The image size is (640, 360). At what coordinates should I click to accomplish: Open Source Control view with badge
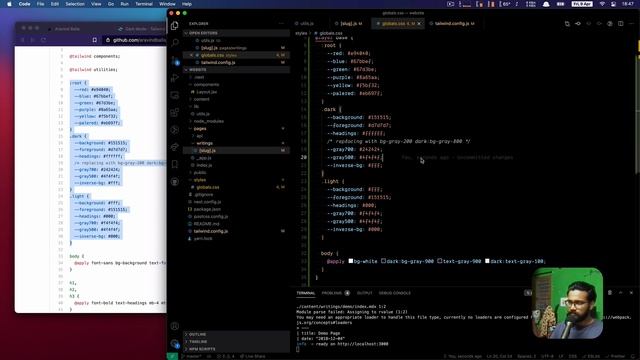click(x=175, y=61)
